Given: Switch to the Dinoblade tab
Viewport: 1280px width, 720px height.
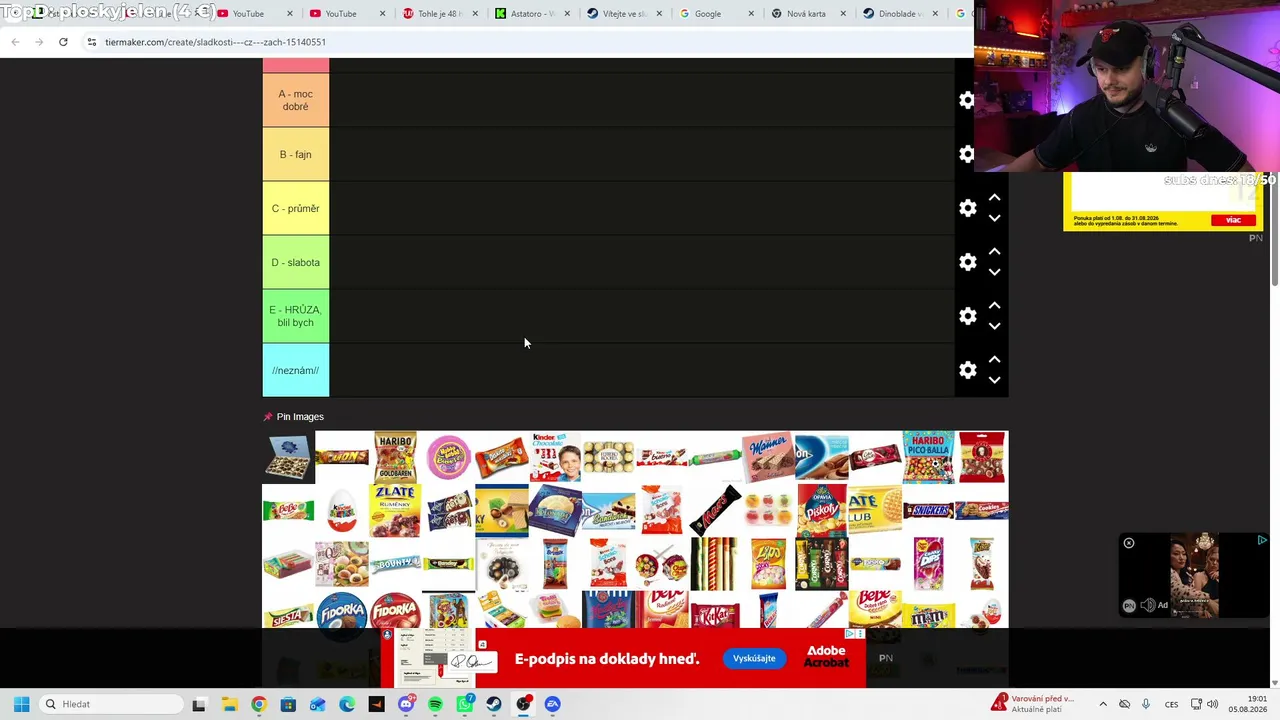Looking at the screenshot, I should click(900, 14).
